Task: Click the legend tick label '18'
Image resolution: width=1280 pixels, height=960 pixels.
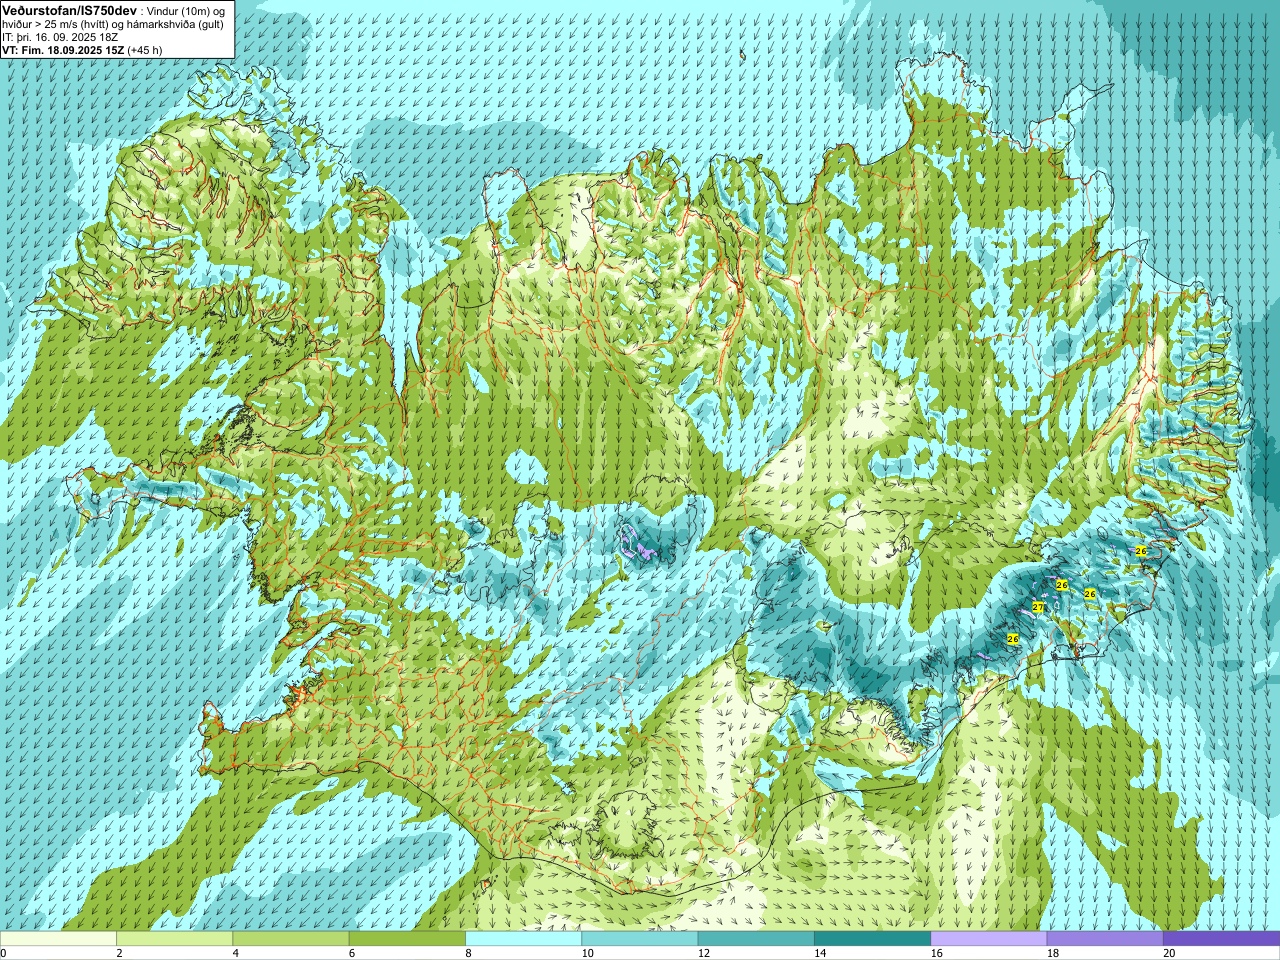Action: click(1053, 953)
